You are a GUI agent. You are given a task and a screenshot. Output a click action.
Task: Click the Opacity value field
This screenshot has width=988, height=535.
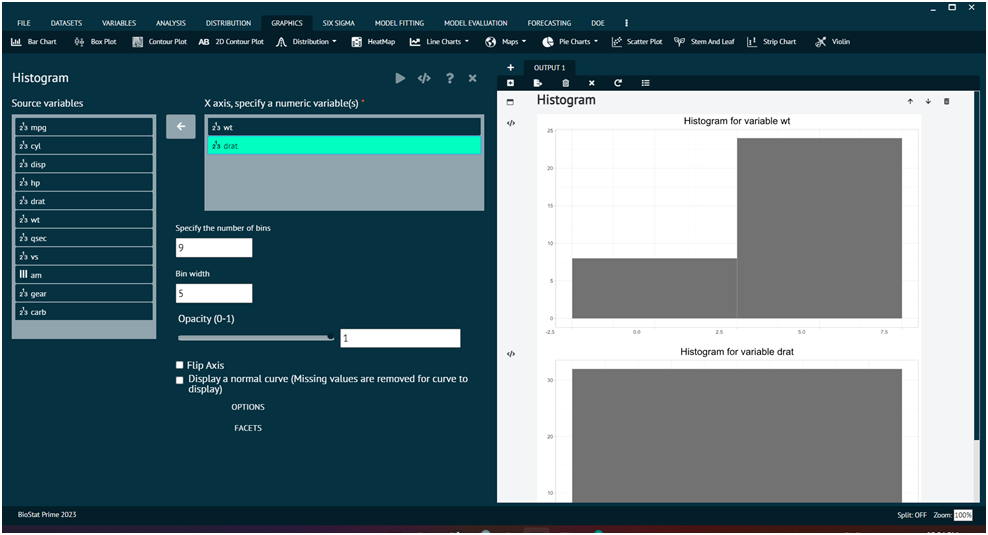[400, 338]
